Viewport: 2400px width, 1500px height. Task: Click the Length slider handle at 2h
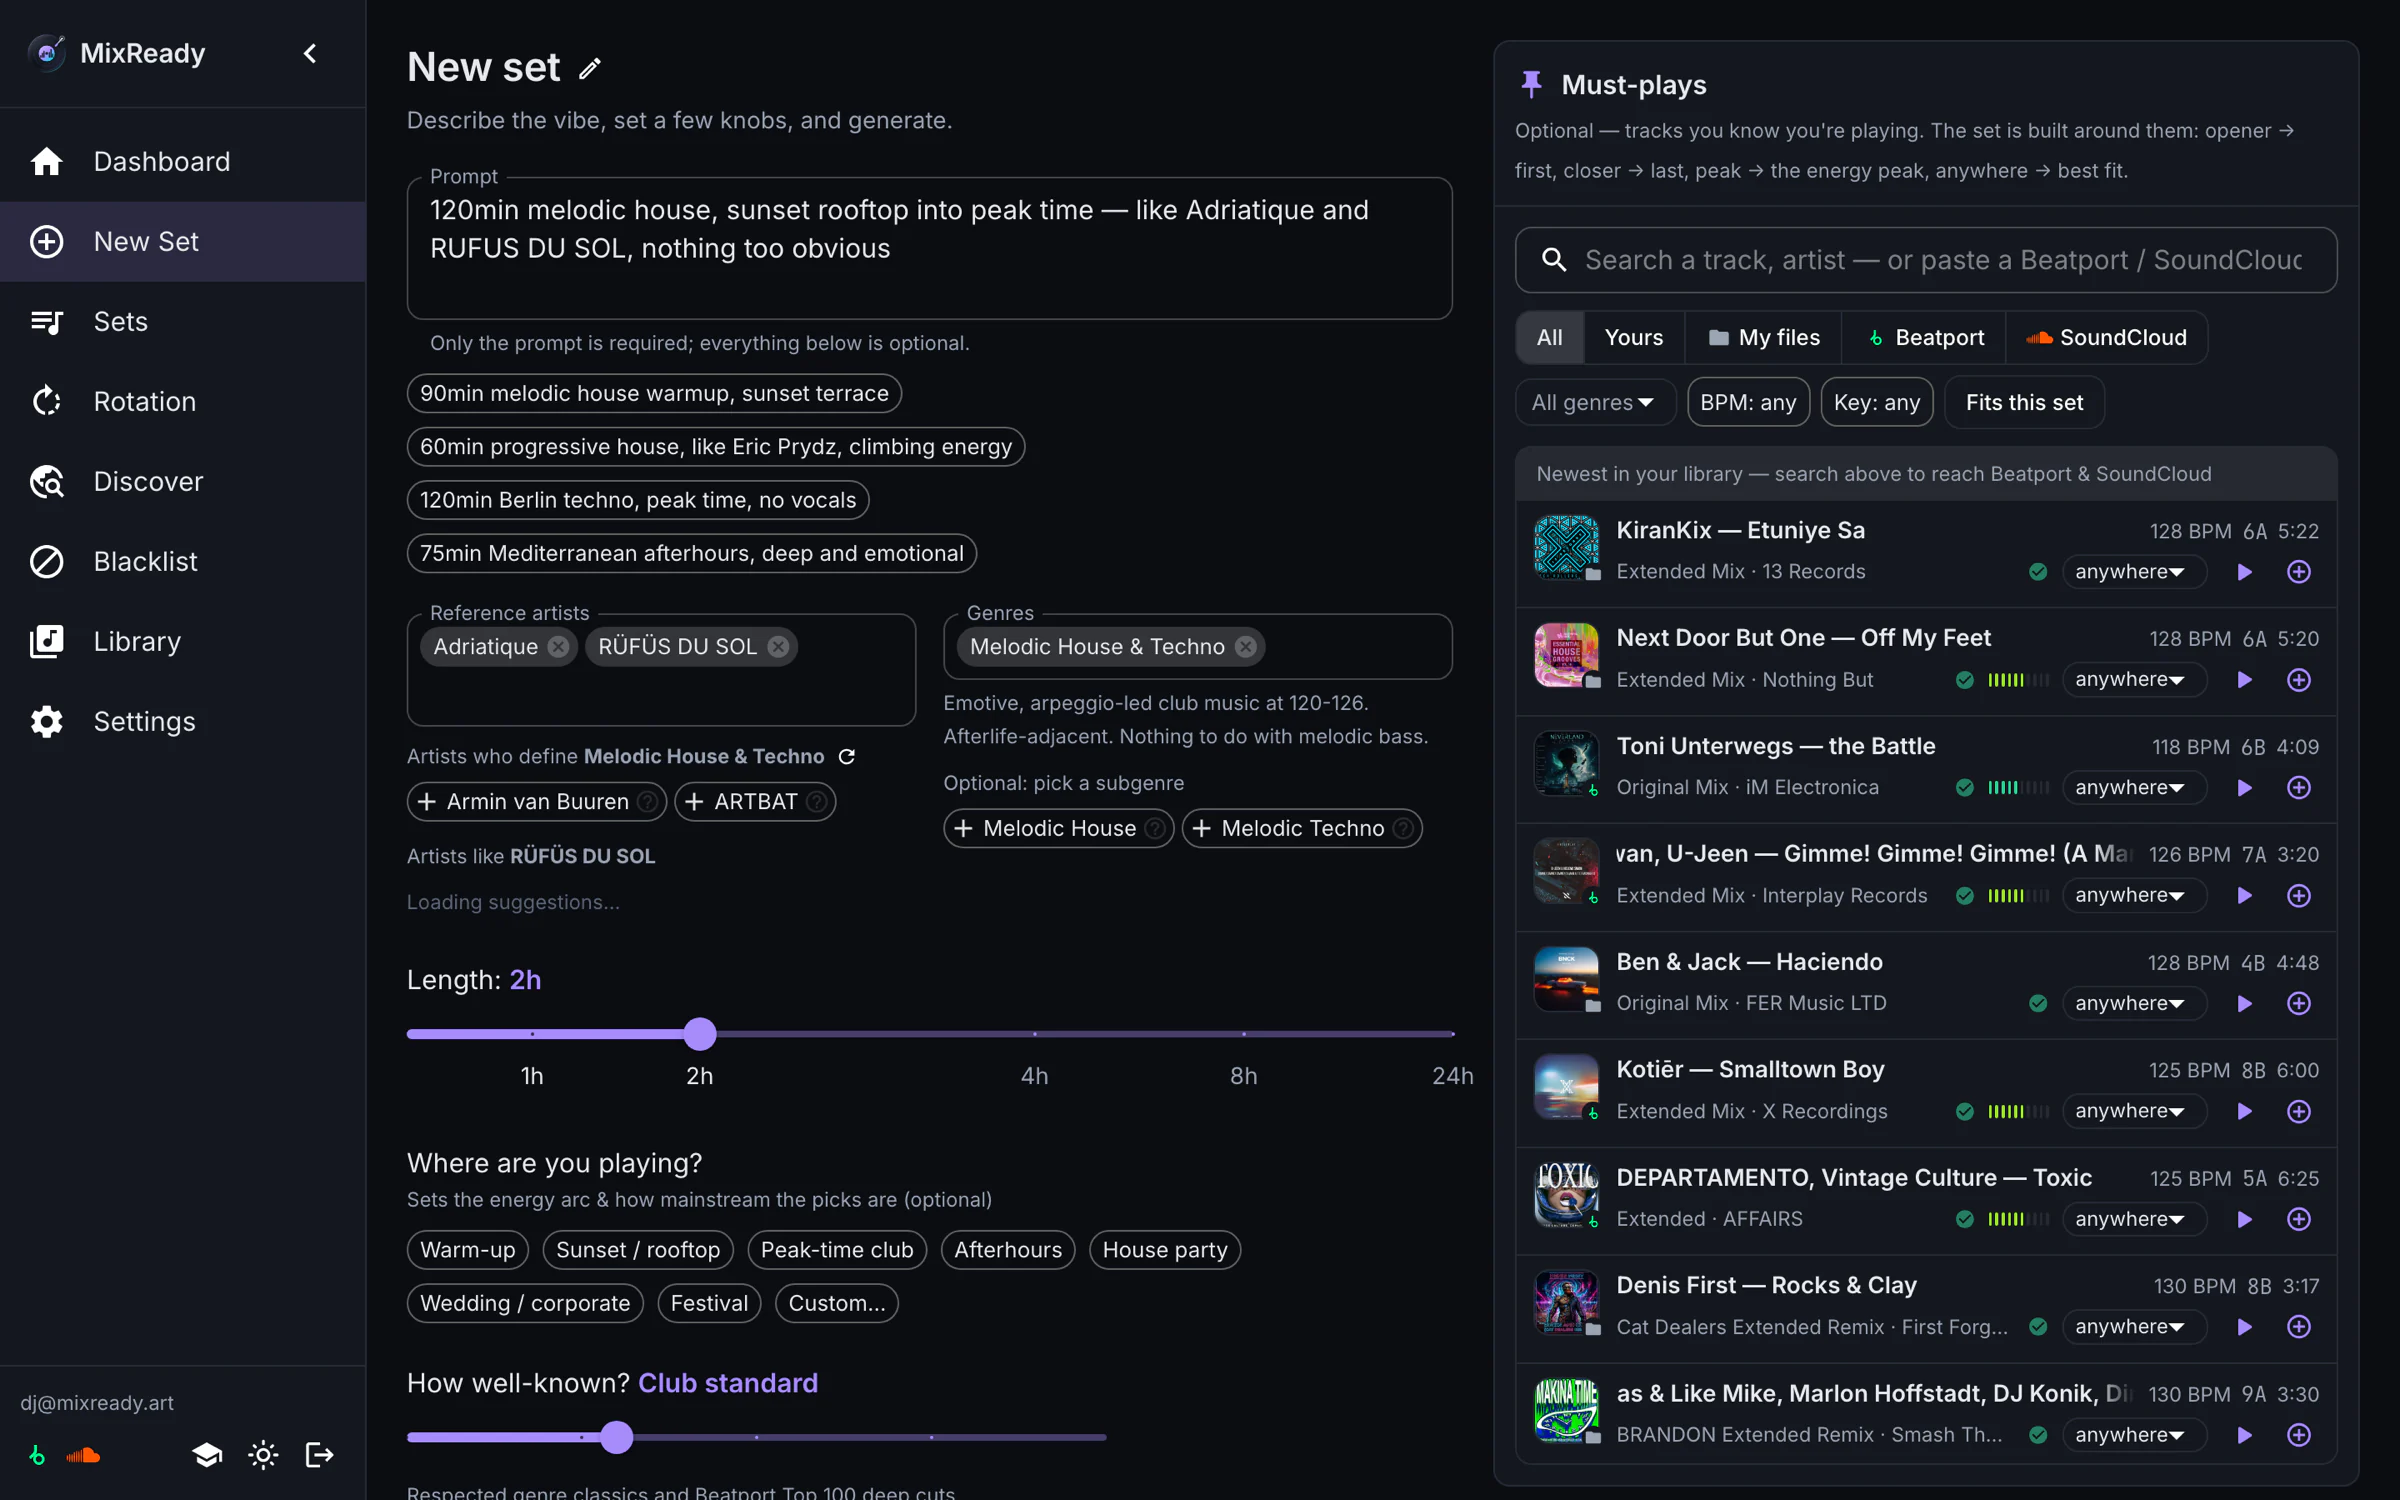pos(700,1034)
